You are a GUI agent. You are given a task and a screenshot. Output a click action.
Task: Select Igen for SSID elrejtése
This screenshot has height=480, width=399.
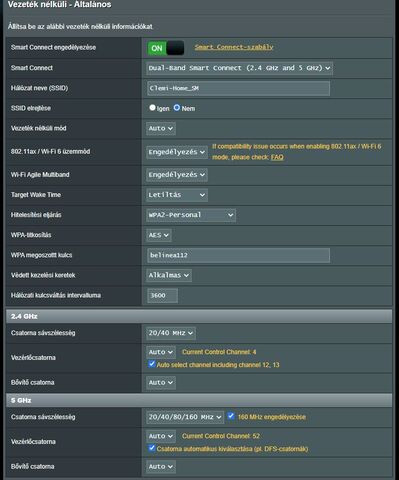point(152,108)
